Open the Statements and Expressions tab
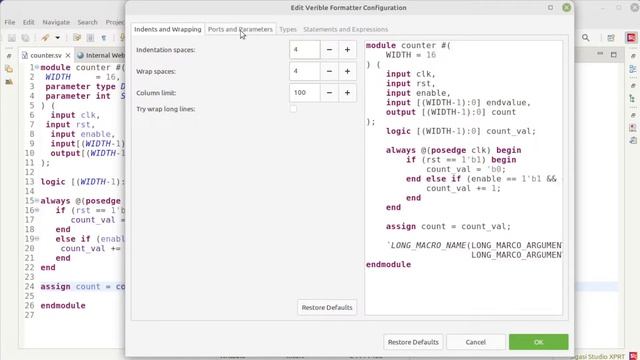 pyautogui.click(x=346, y=29)
